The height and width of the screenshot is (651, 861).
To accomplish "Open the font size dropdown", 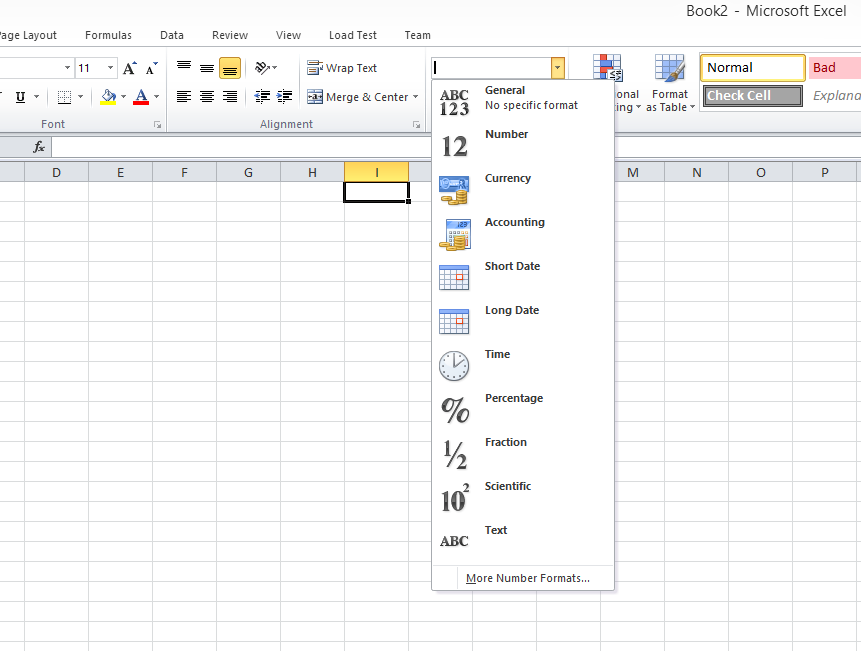I will 111,68.
